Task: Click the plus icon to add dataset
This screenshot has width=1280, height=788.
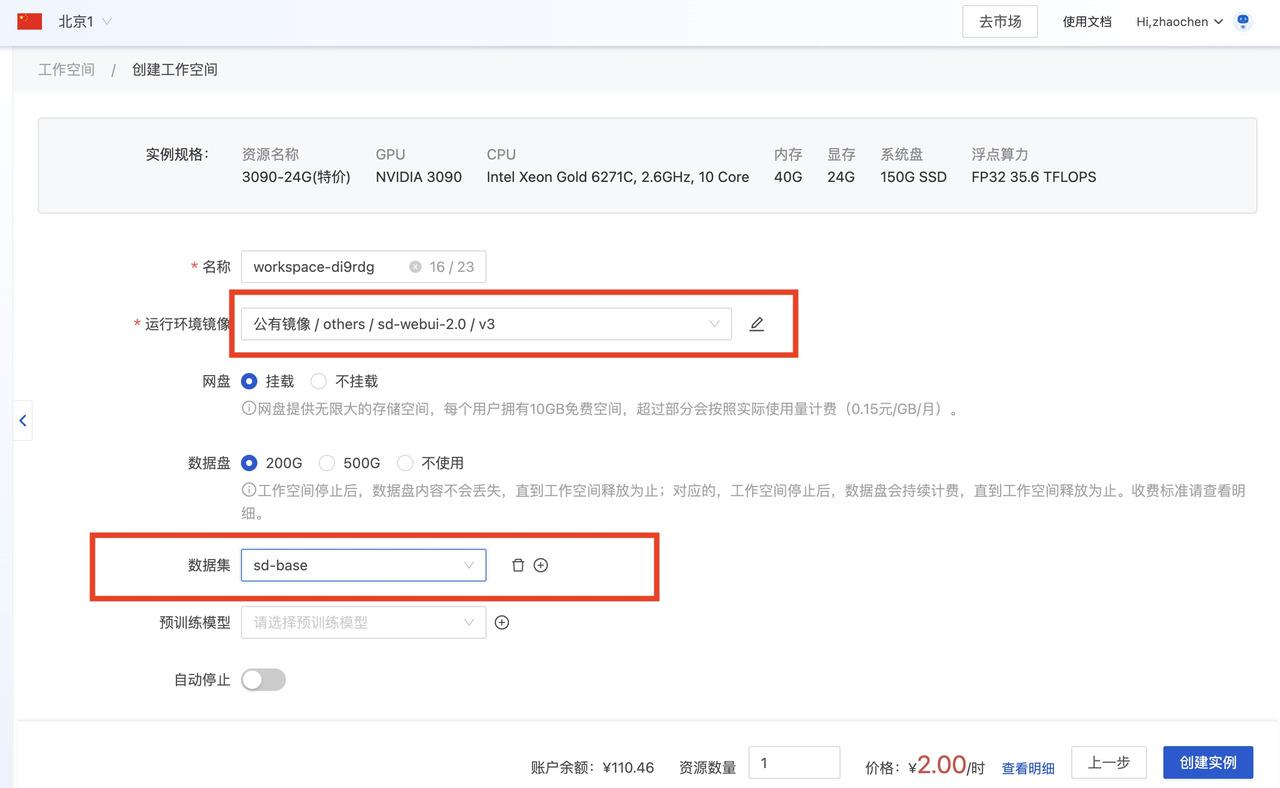Action: 541,565
